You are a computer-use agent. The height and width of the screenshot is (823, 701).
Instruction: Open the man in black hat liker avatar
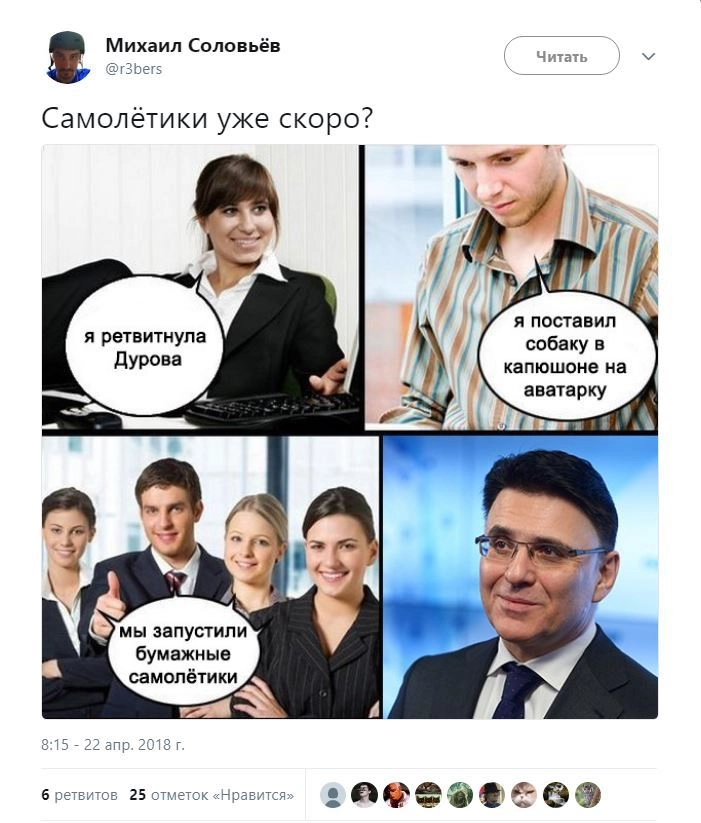[492, 795]
